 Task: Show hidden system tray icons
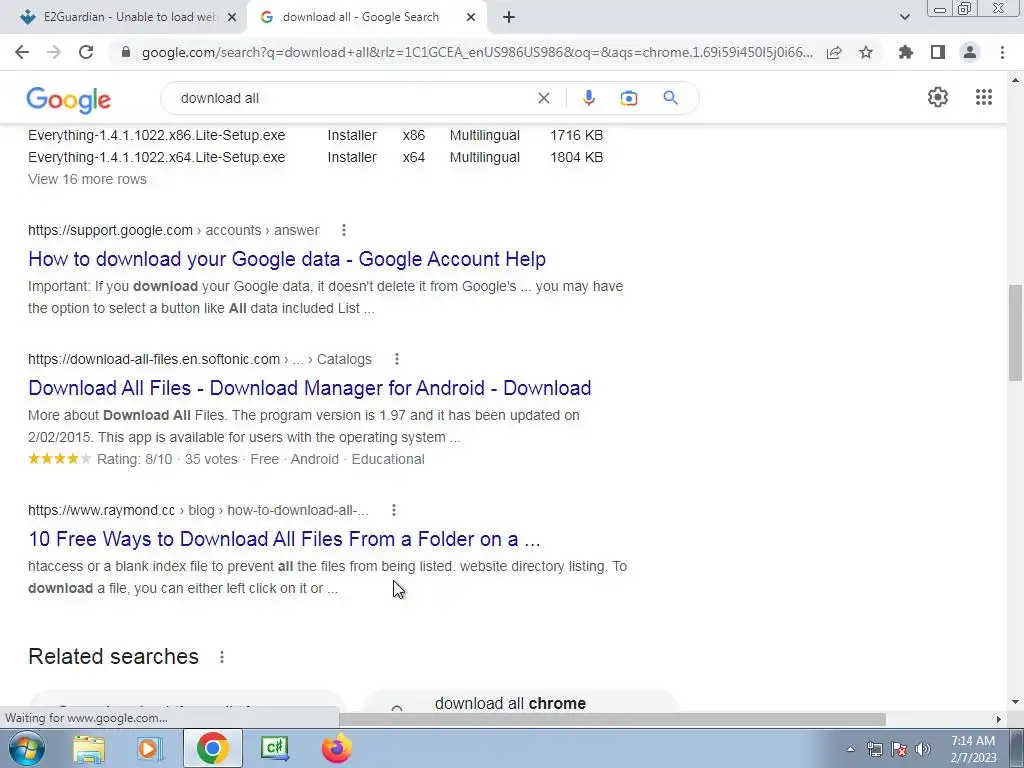[850, 749]
